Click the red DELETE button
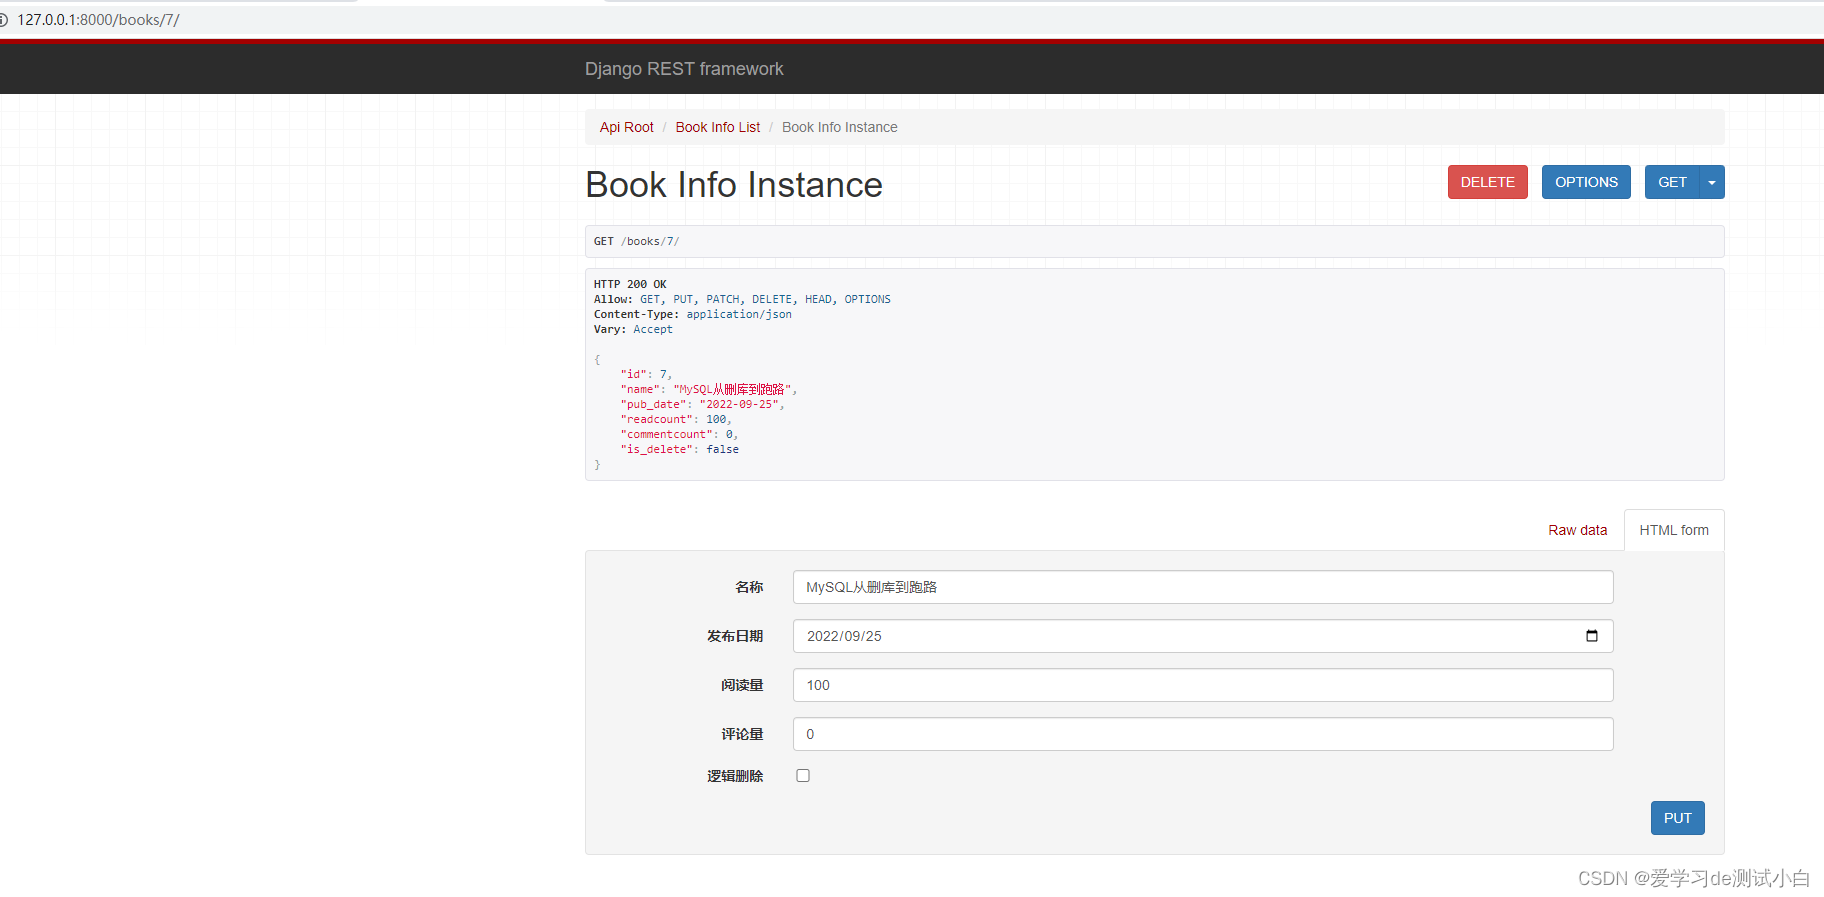This screenshot has width=1824, height=897. [1487, 182]
